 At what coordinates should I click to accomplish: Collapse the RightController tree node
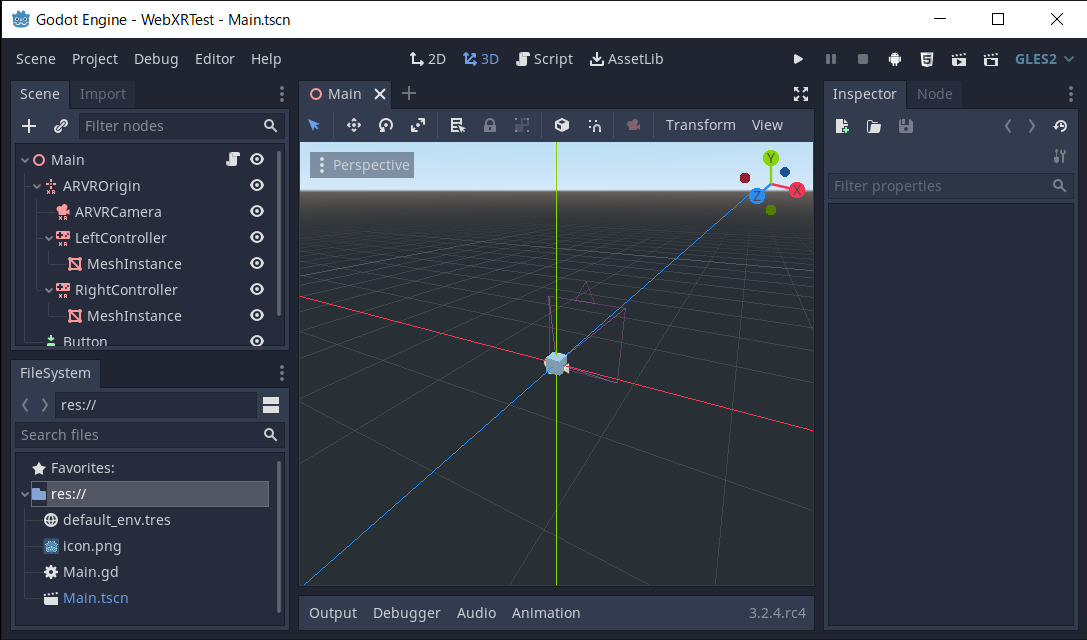point(49,290)
